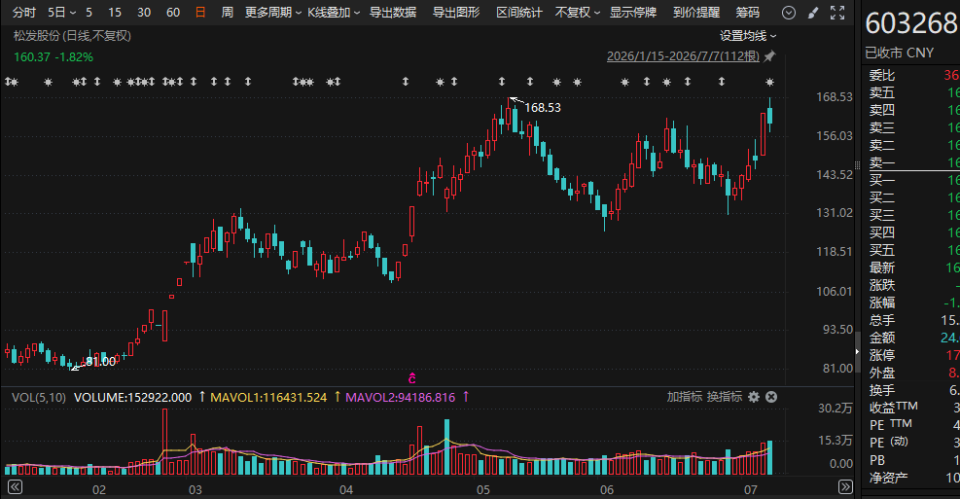Expand the 更多周期 dropdown
The image size is (960, 499).
[x=273, y=12]
